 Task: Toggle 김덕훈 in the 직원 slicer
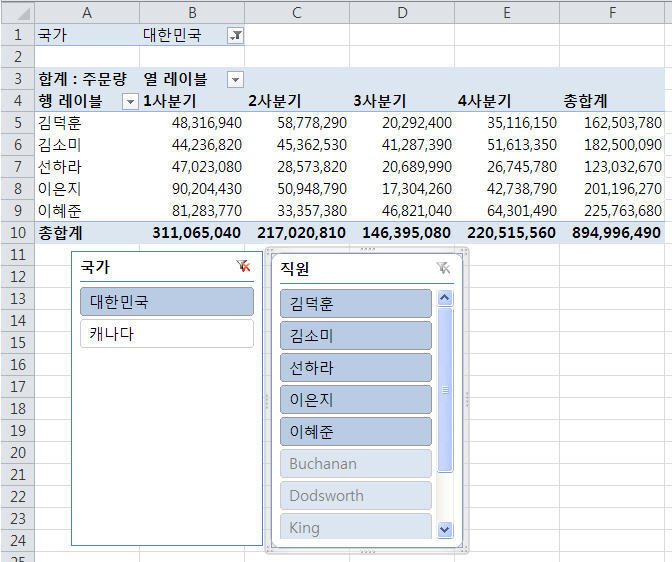click(x=355, y=304)
